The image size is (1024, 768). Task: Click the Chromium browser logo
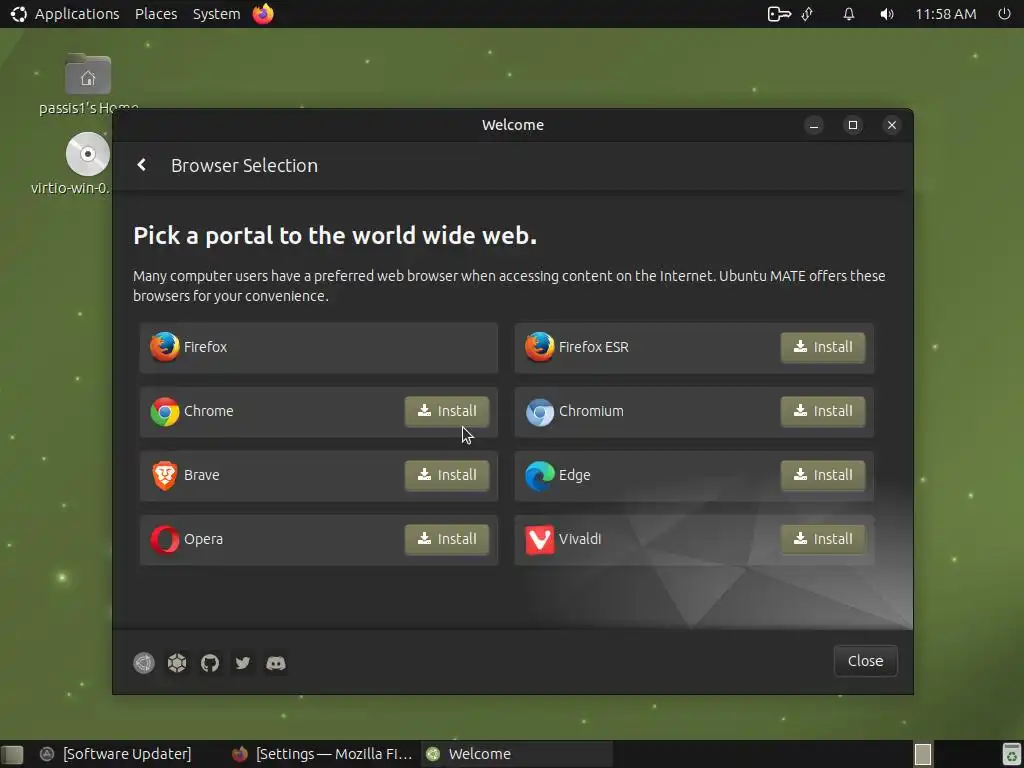[x=539, y=411]
